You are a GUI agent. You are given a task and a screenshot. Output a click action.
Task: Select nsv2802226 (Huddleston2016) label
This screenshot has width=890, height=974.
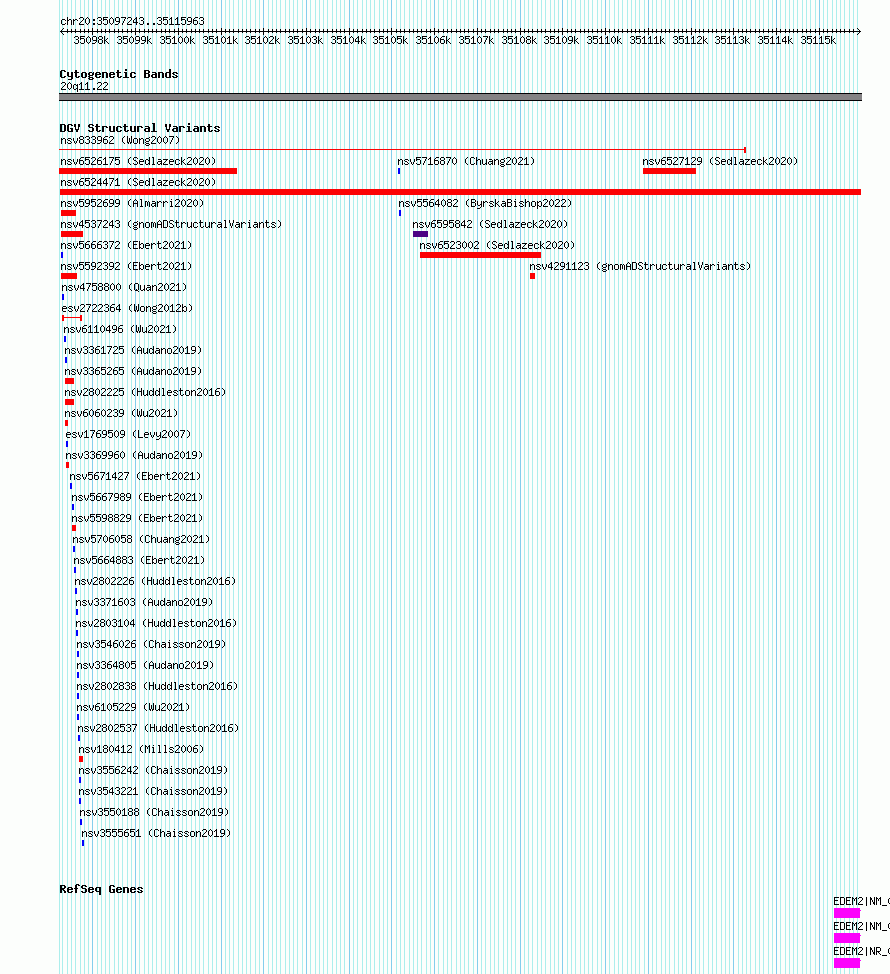click(155, 581)
